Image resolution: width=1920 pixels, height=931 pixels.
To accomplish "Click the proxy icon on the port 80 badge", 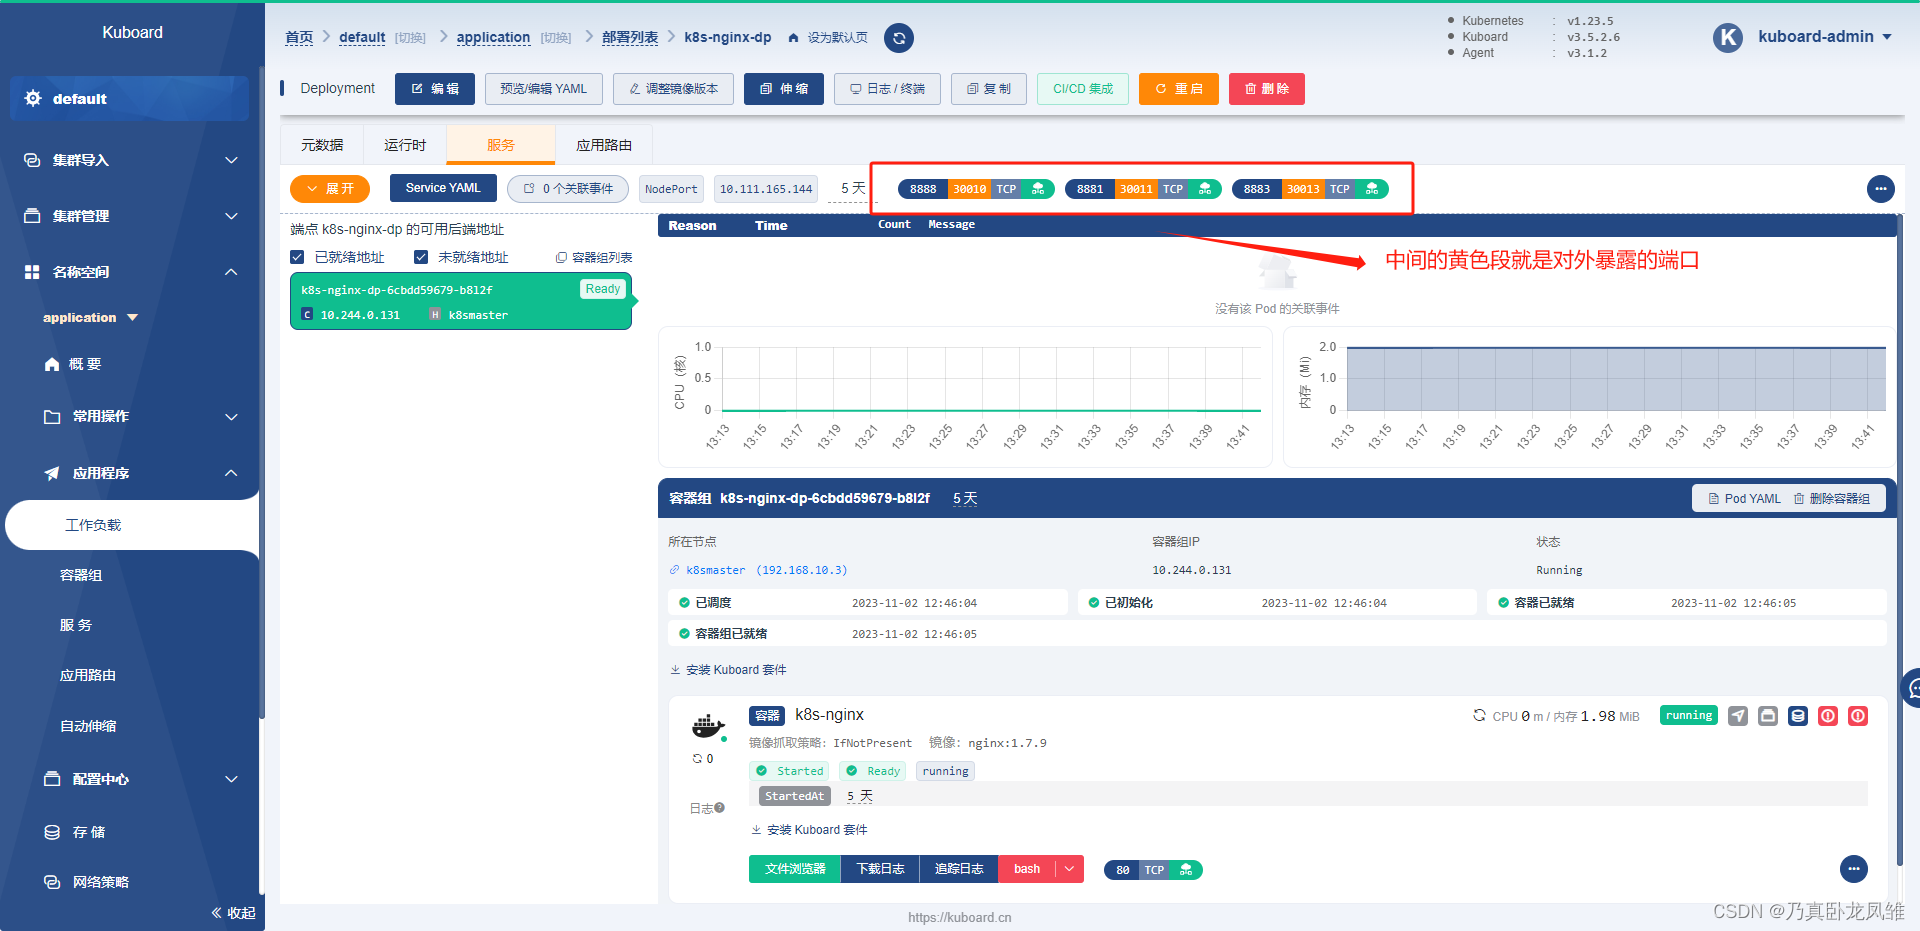I will pos(1186,870).
